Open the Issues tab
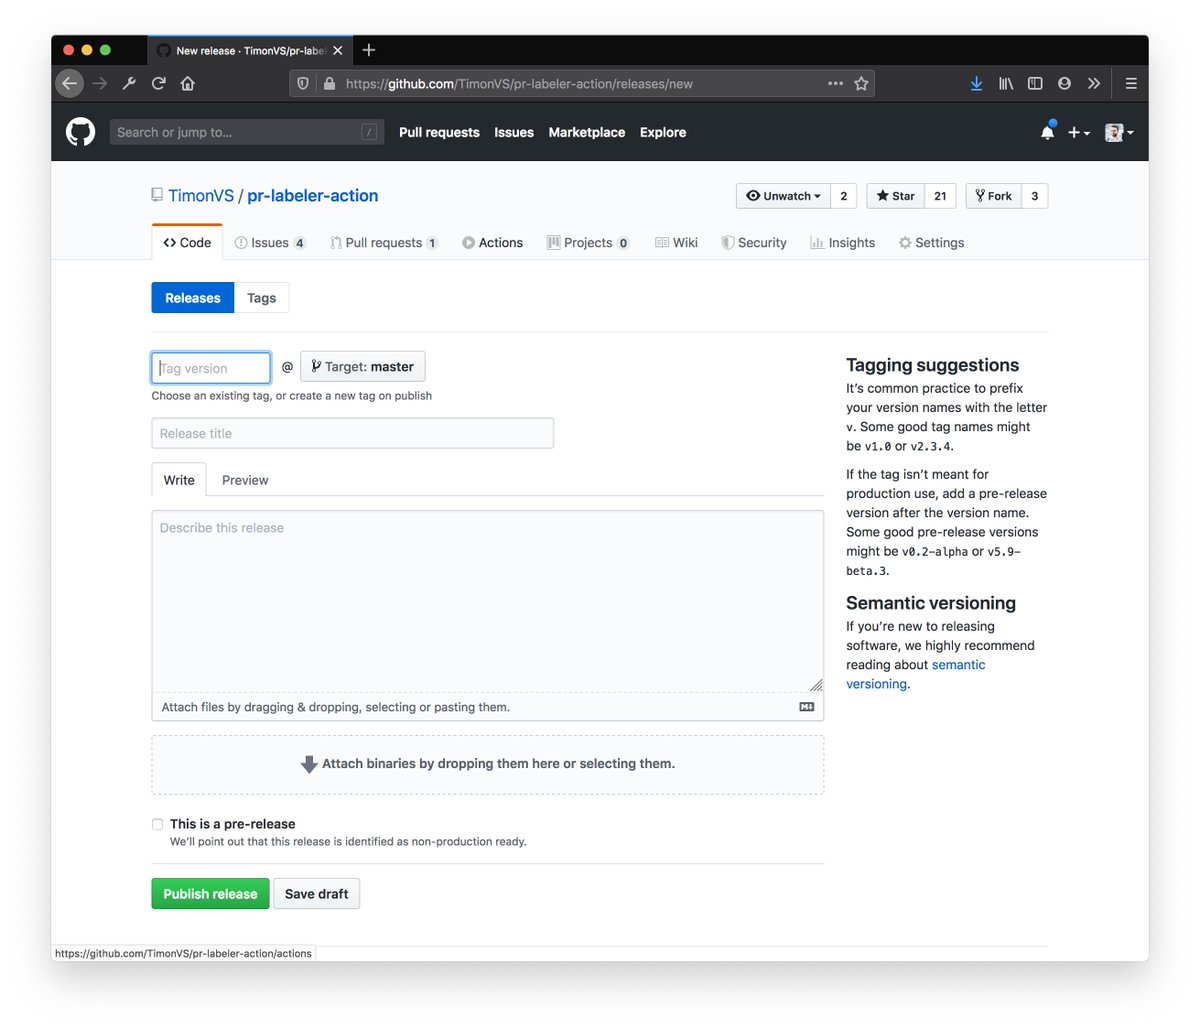This screenshot has width=1200, height=1029. pyautogui.click(x=270, y=243)
